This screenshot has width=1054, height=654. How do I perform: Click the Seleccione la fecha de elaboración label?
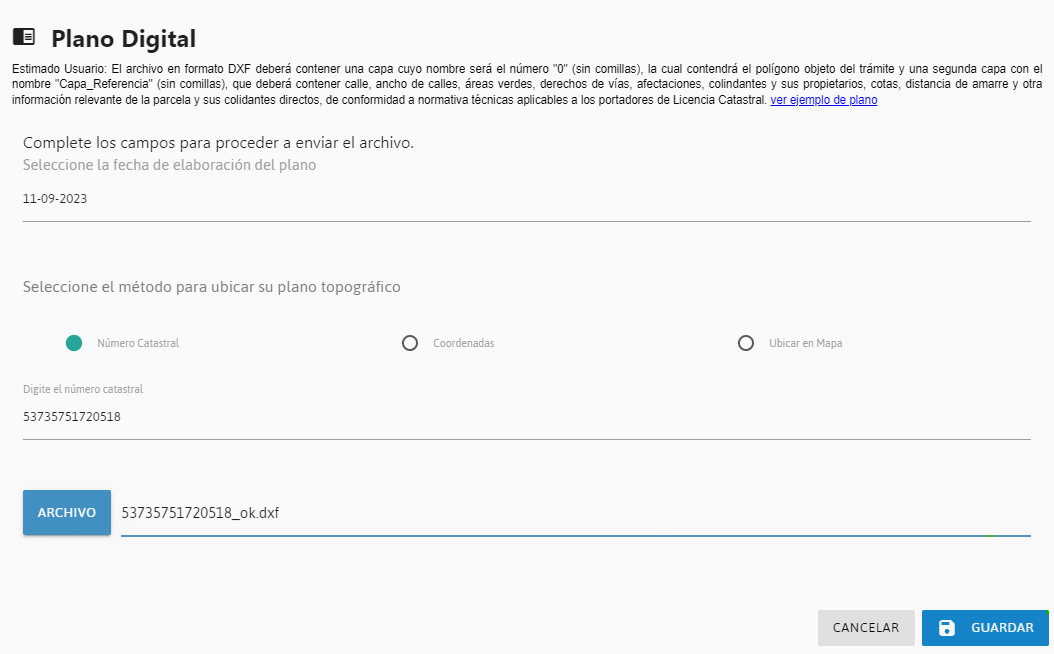coord(169,165)
